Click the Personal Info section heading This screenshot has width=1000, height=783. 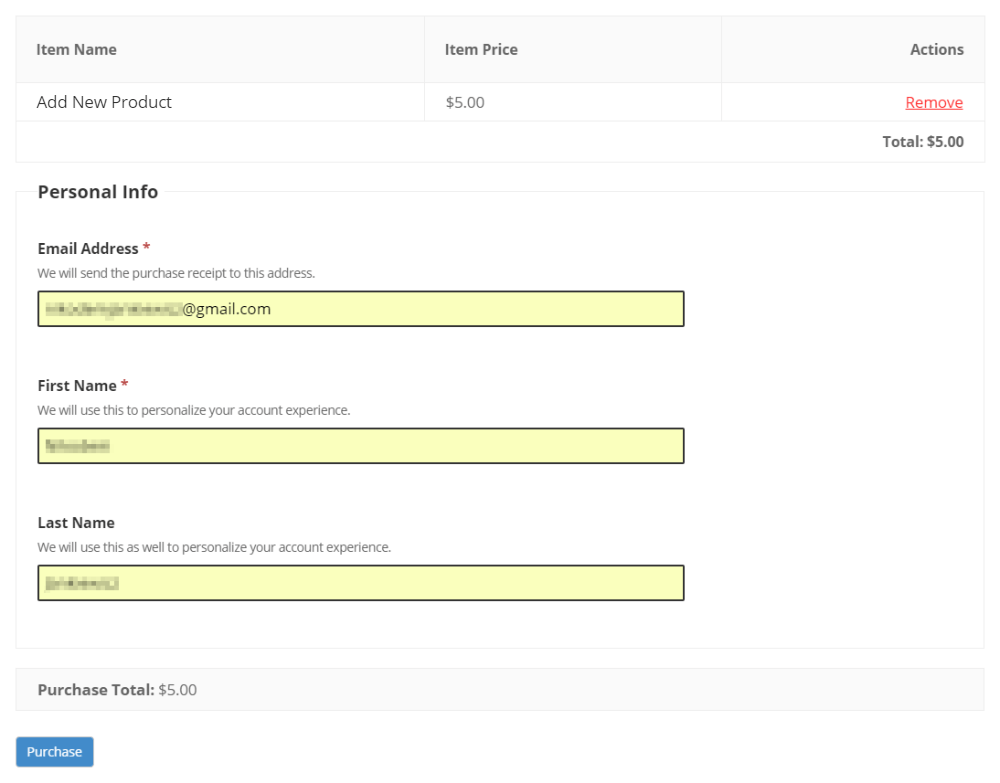[x=98, y=192]
